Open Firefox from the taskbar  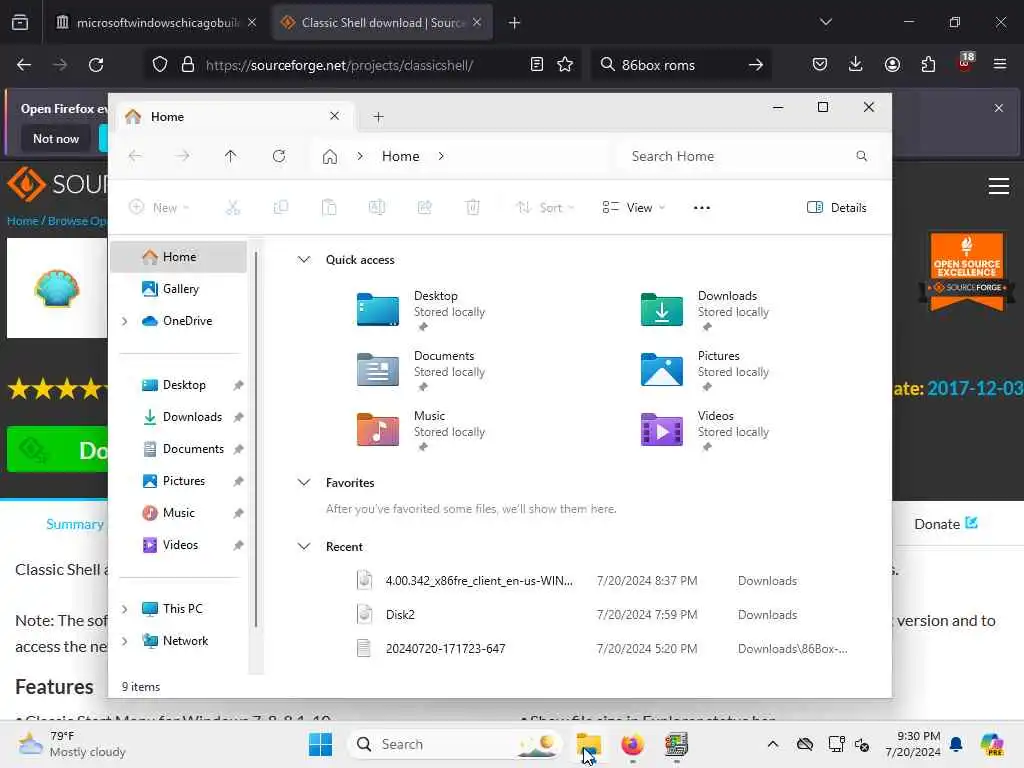click(632, 744)
